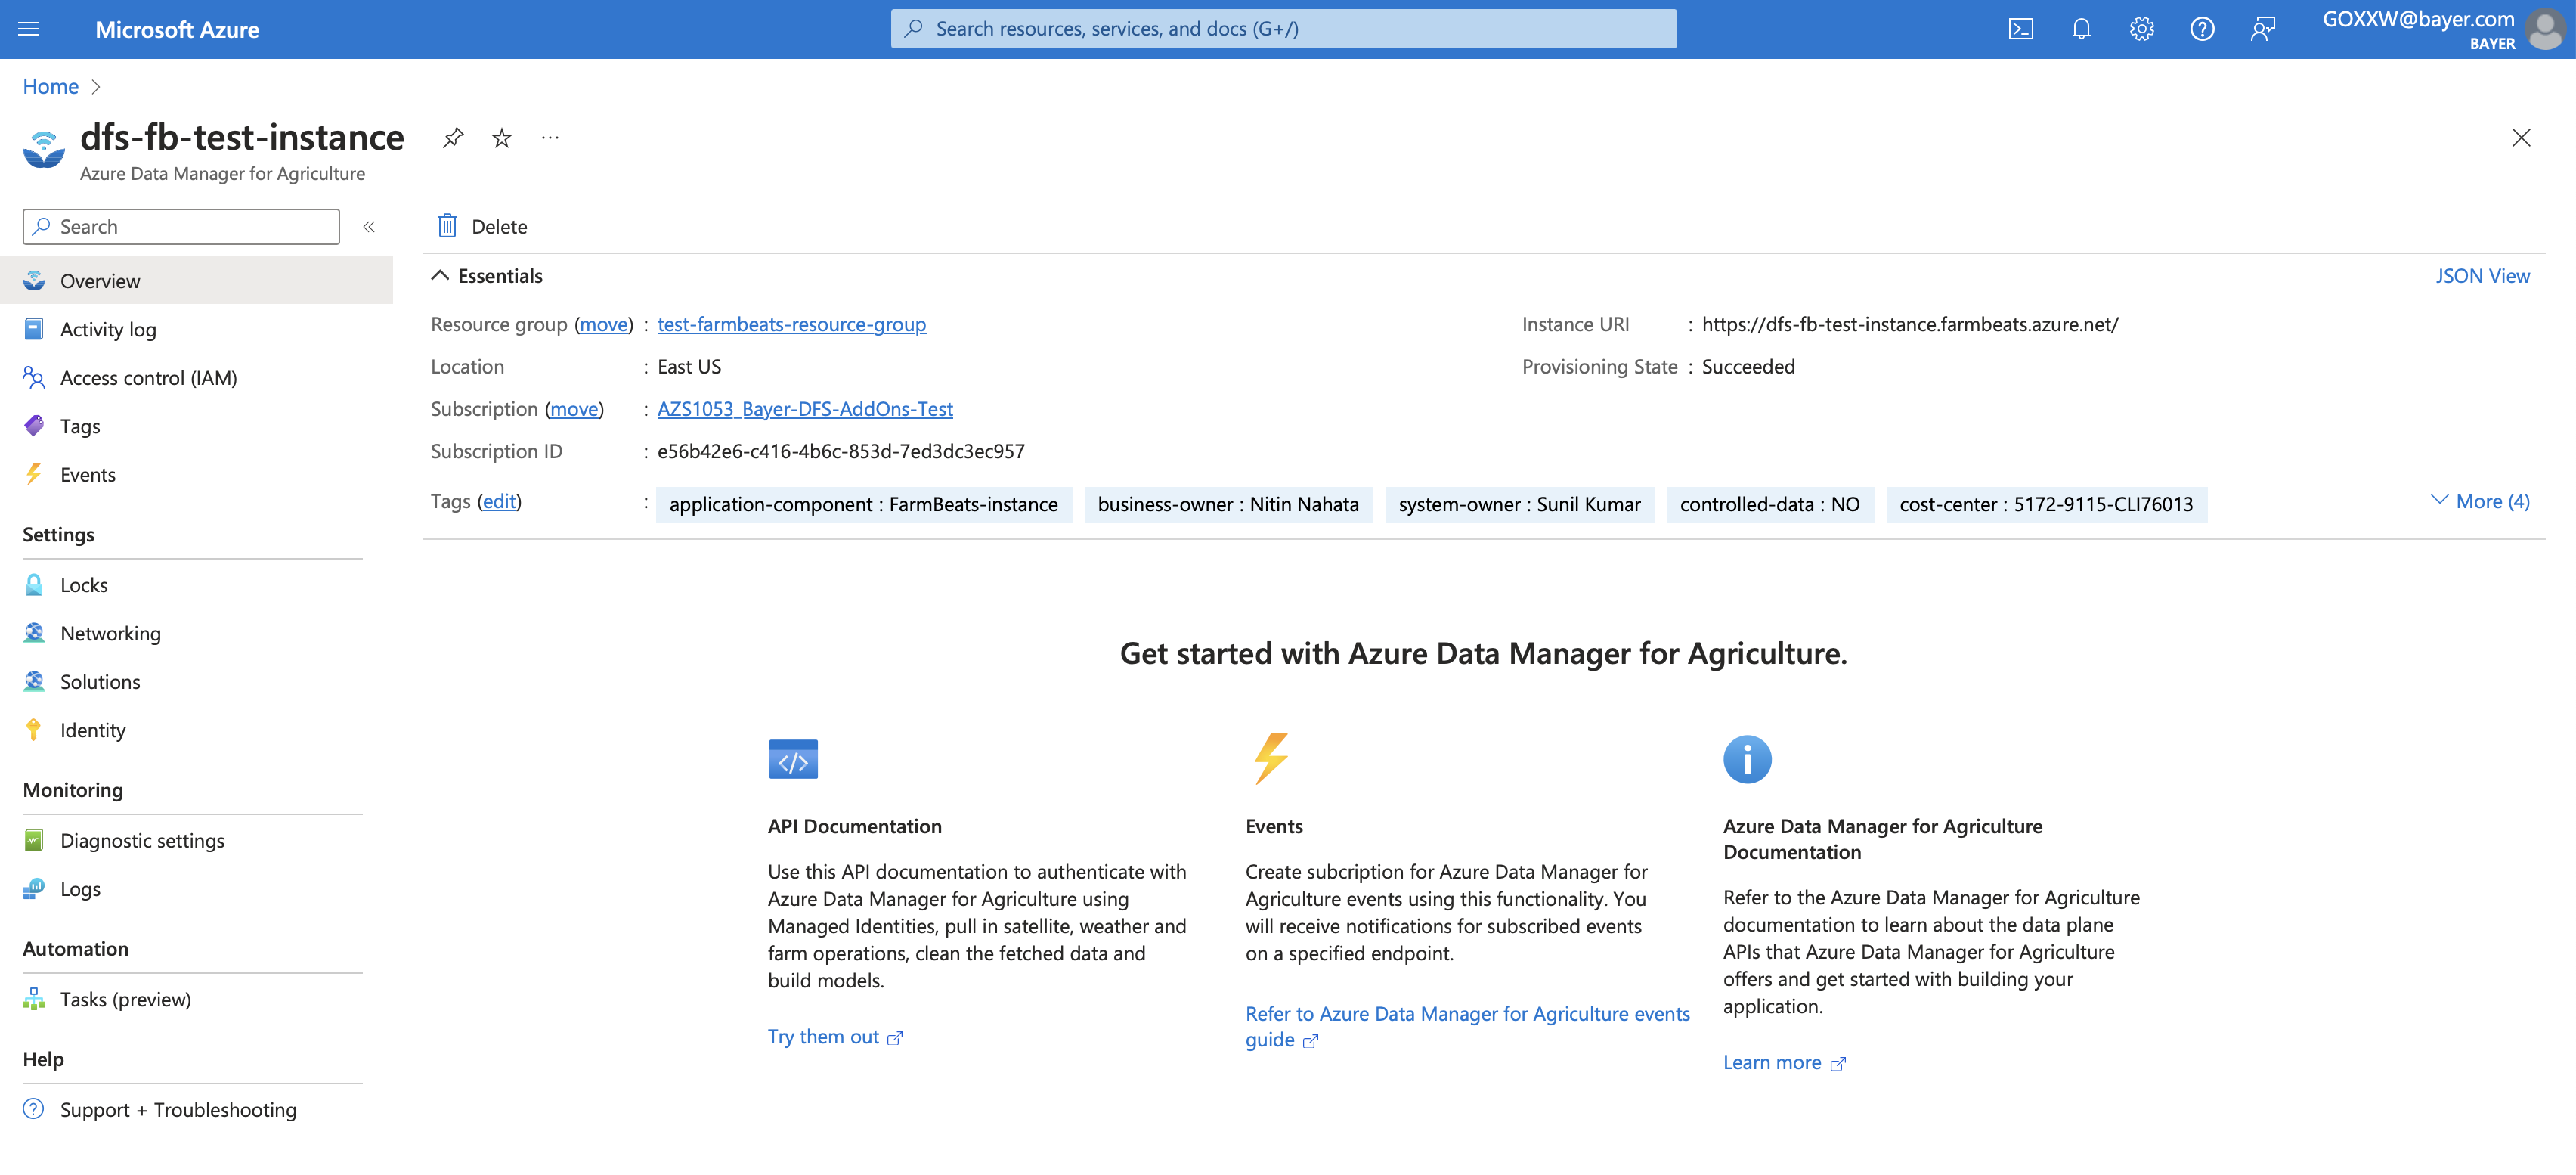Focus the sidebar Search box
The width and height of the screenshot is (2576, 1175).
pyautogui.click(x=181, y=227)
